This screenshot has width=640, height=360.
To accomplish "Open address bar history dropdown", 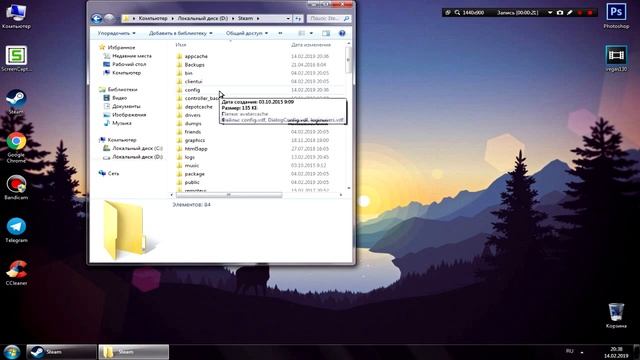I will pyautogui.click(x=288, y=18).
